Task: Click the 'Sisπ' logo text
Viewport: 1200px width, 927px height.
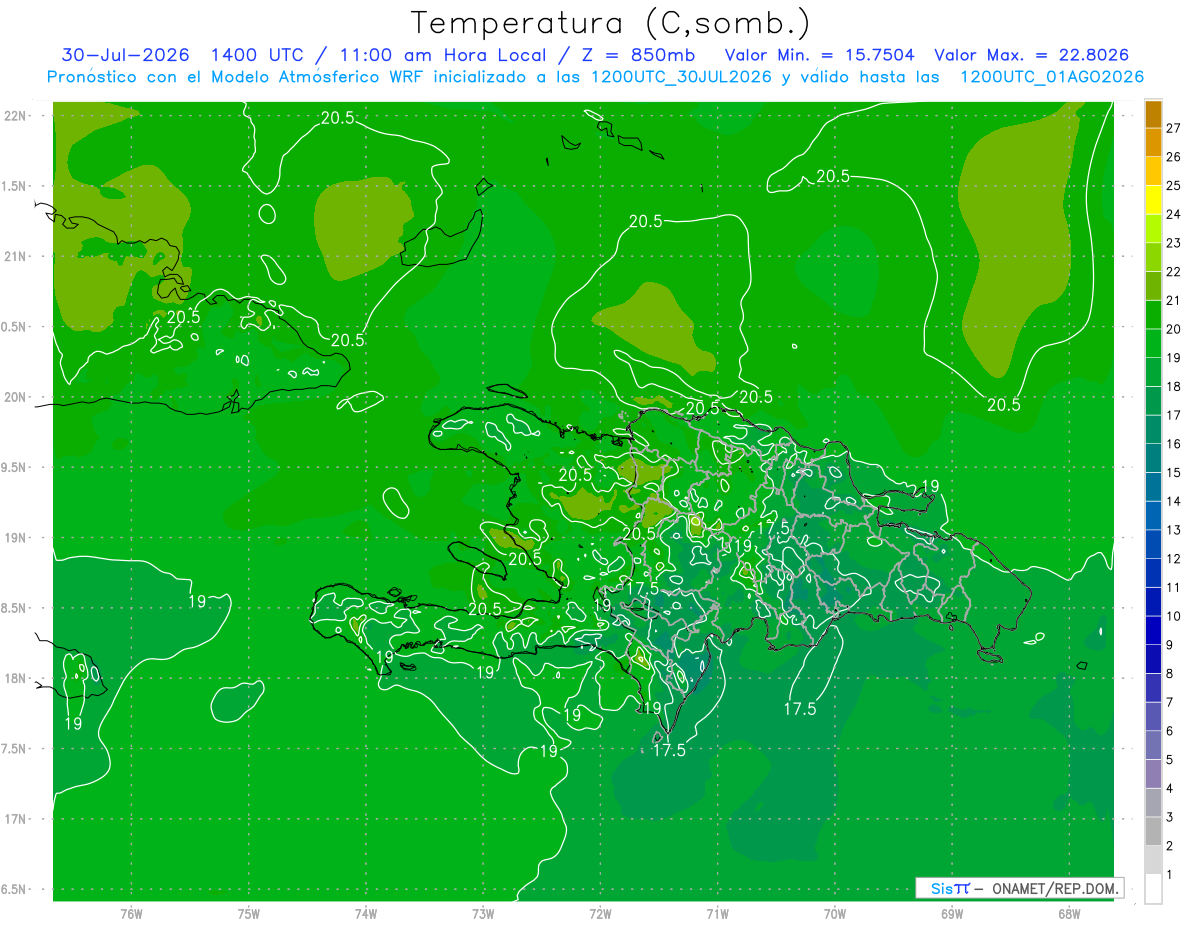Action: (x=950, y=888)
